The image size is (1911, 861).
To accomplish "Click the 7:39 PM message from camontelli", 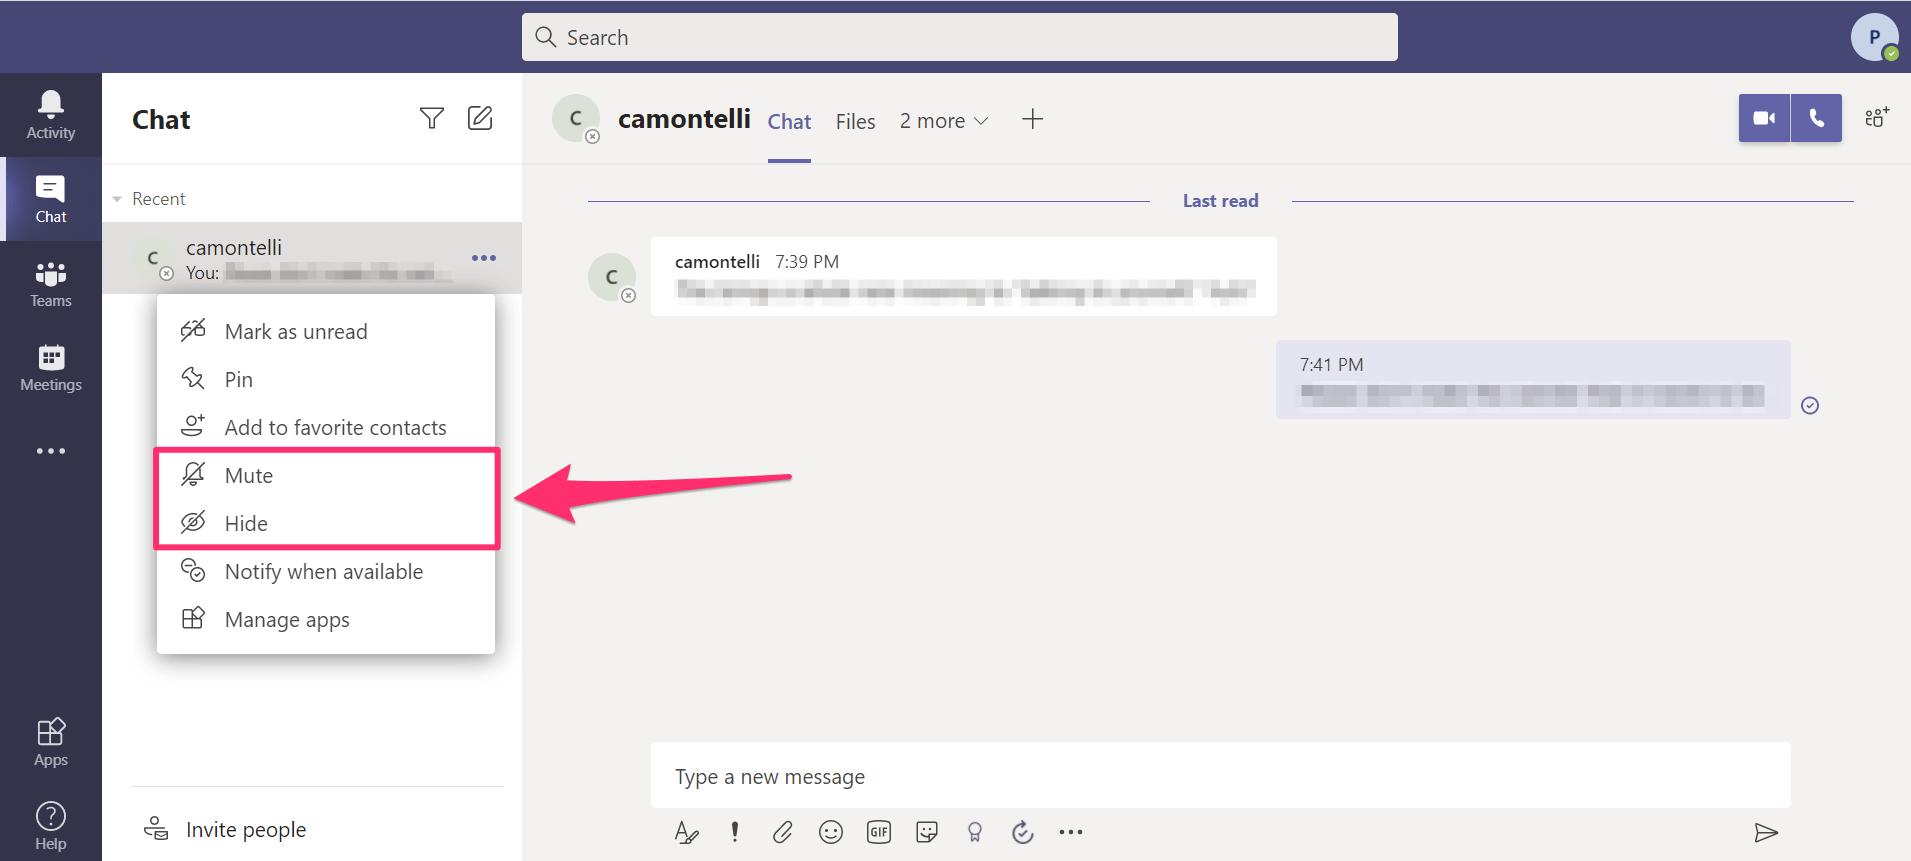I will click(963, 276).
